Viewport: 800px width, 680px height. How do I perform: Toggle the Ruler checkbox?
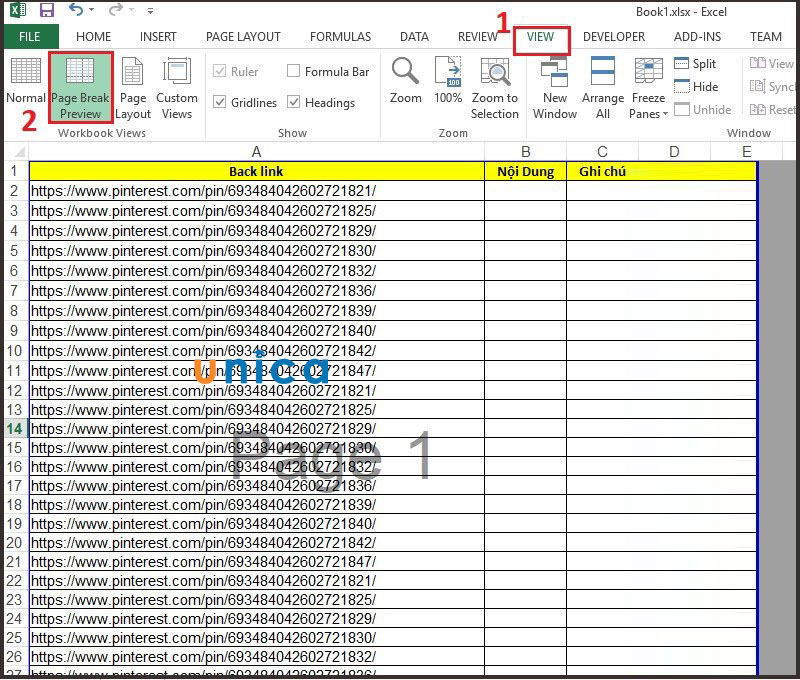click(219, 71)
